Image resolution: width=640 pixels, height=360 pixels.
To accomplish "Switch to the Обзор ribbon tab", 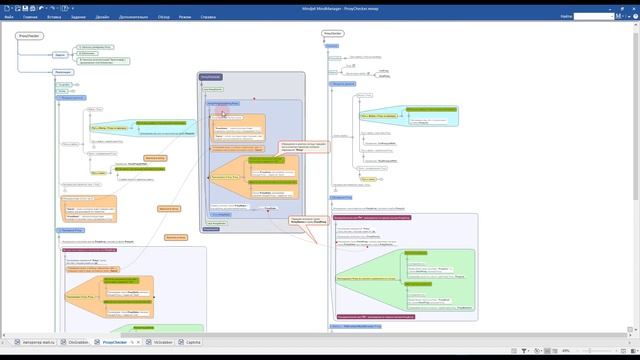I will click(164, 17).
